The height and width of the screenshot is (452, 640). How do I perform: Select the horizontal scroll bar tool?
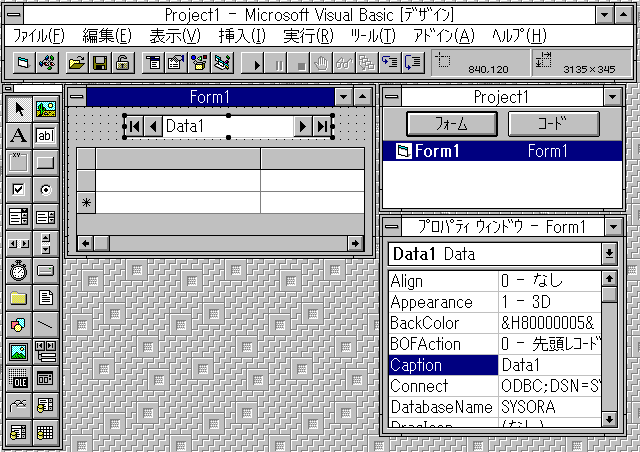click(19, 244)
